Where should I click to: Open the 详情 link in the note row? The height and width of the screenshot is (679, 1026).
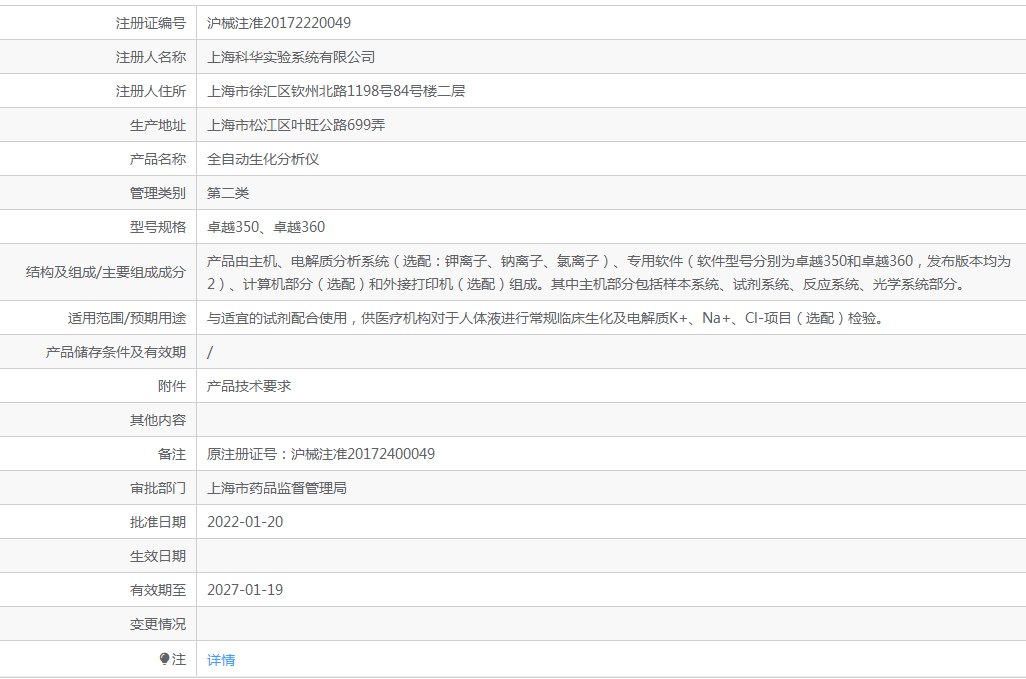(x=221, y=660)
